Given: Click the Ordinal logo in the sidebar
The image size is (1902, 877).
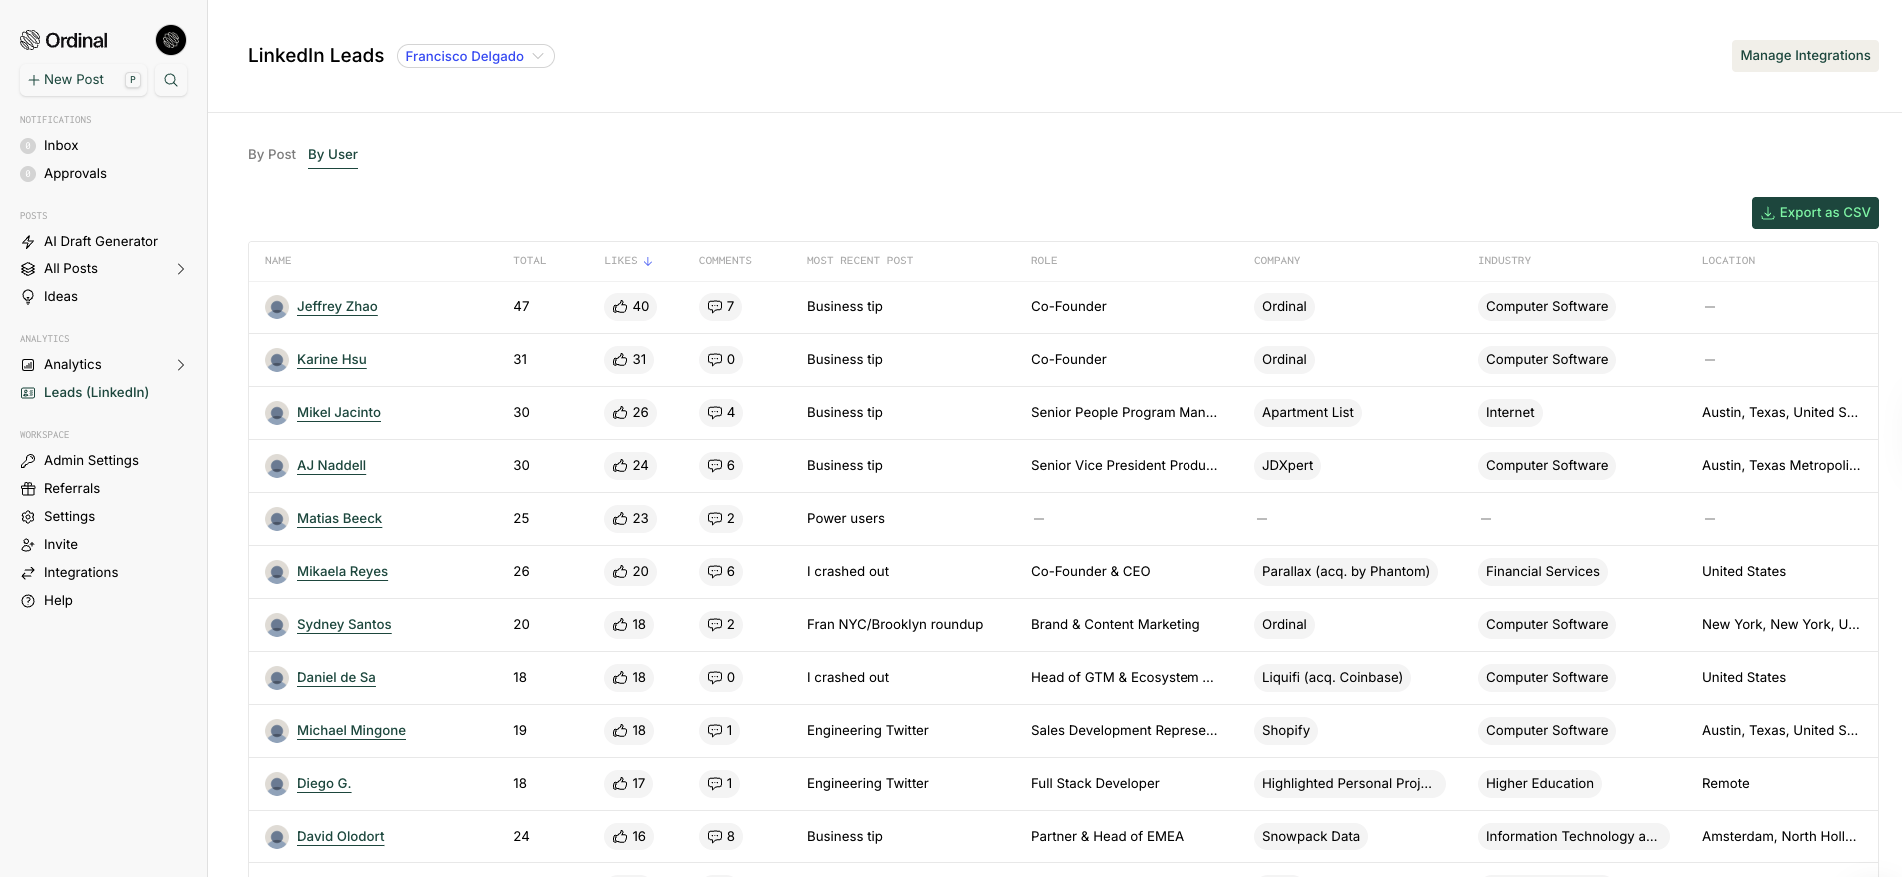Looking at the screenshot, I should coord(64,40).
